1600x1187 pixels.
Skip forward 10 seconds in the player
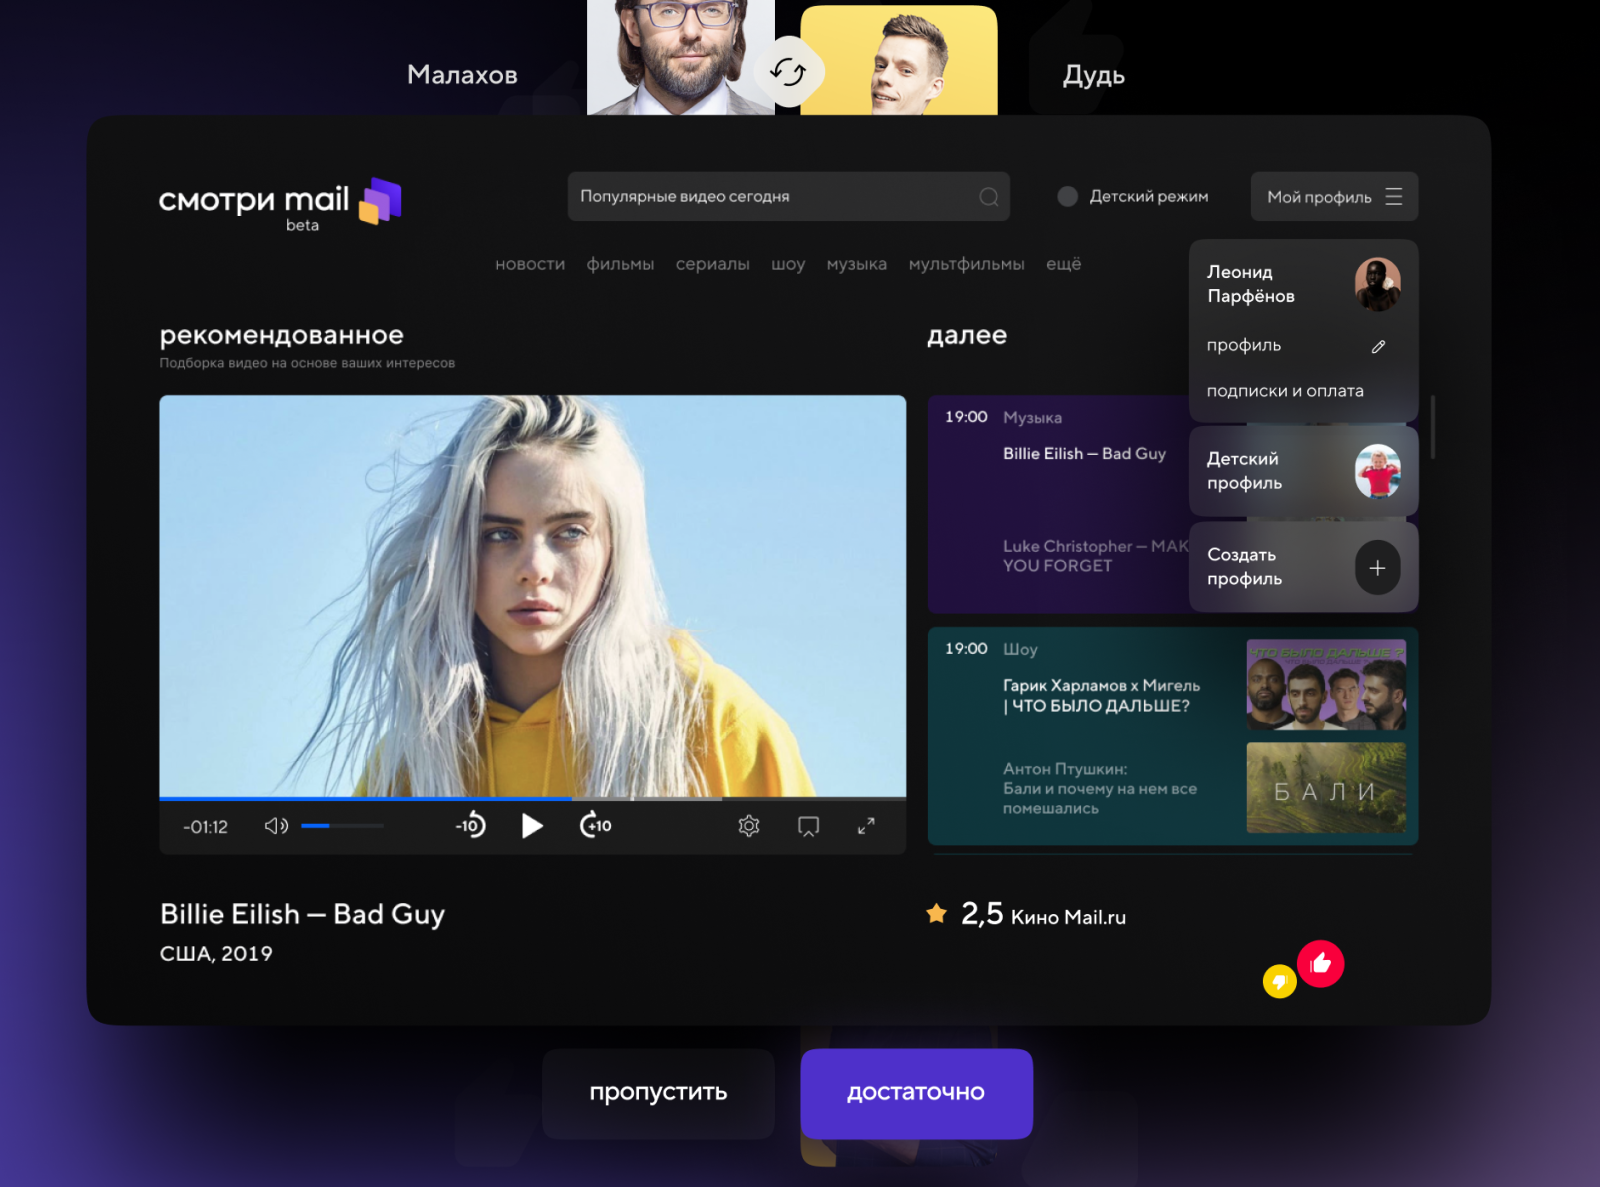[x=596, y=826]
